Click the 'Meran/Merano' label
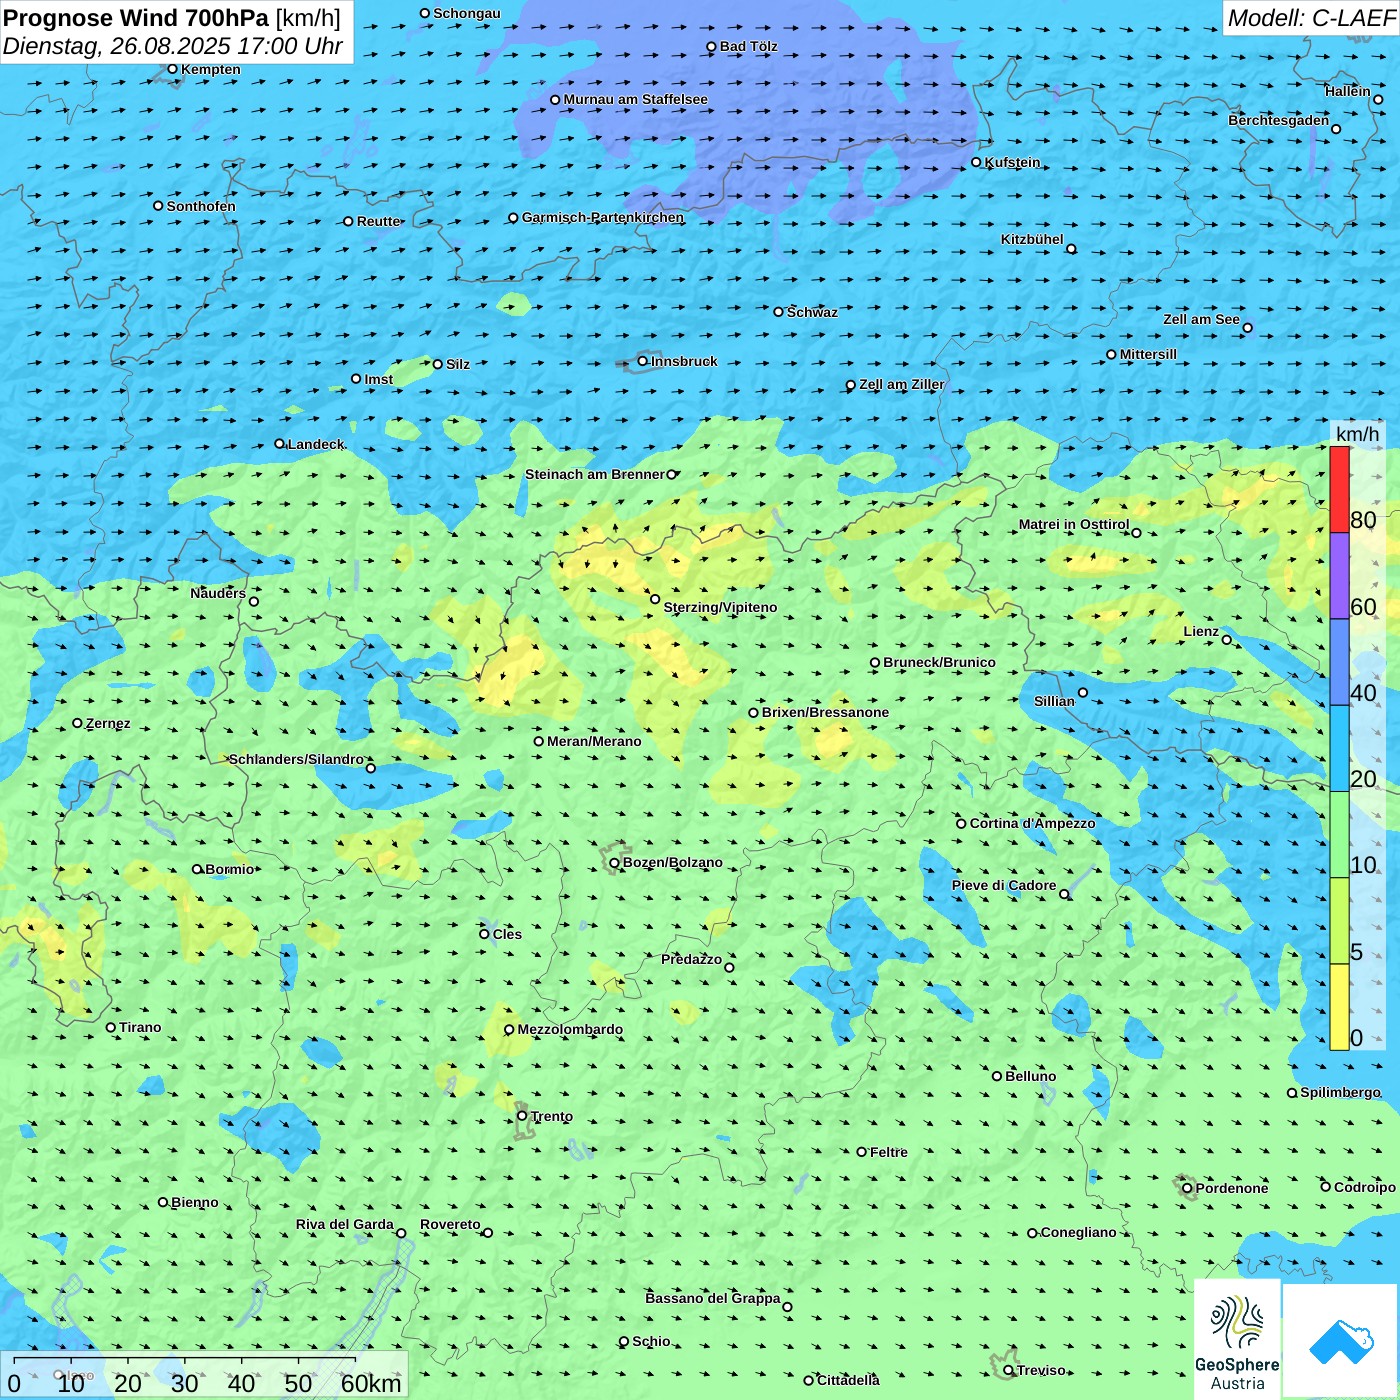This screenshot has width=1400, height=1400. tap(595, 741)
